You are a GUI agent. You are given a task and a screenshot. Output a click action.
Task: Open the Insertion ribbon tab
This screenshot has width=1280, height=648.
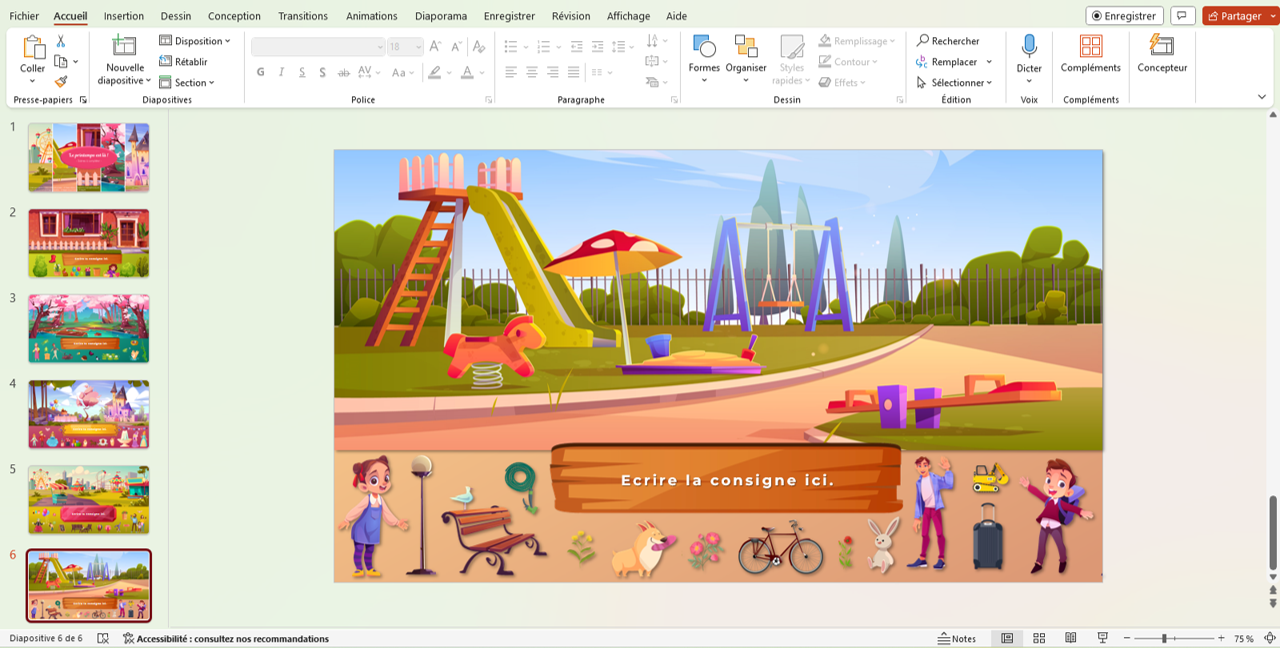tap(124, 16)
